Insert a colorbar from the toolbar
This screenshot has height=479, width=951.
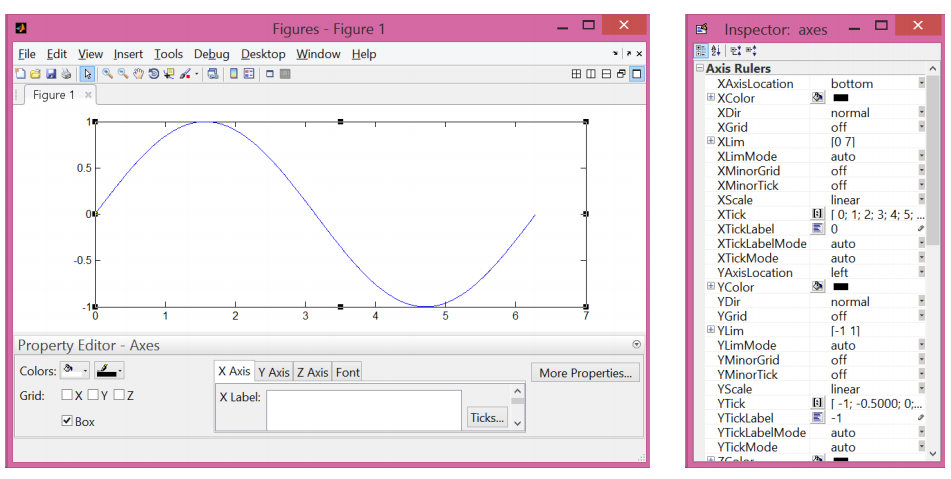234,73
